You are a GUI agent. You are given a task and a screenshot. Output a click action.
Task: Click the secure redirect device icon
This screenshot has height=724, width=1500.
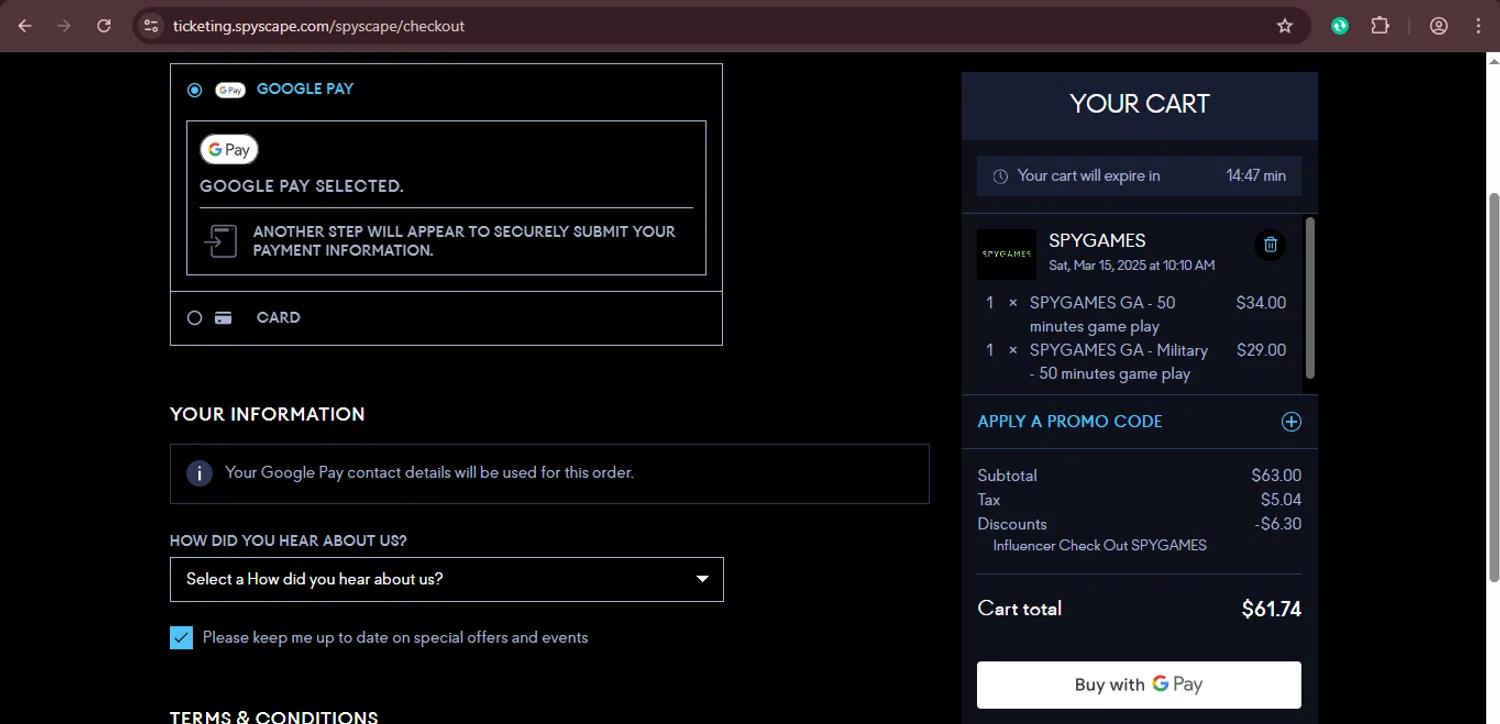click(220, 241)
